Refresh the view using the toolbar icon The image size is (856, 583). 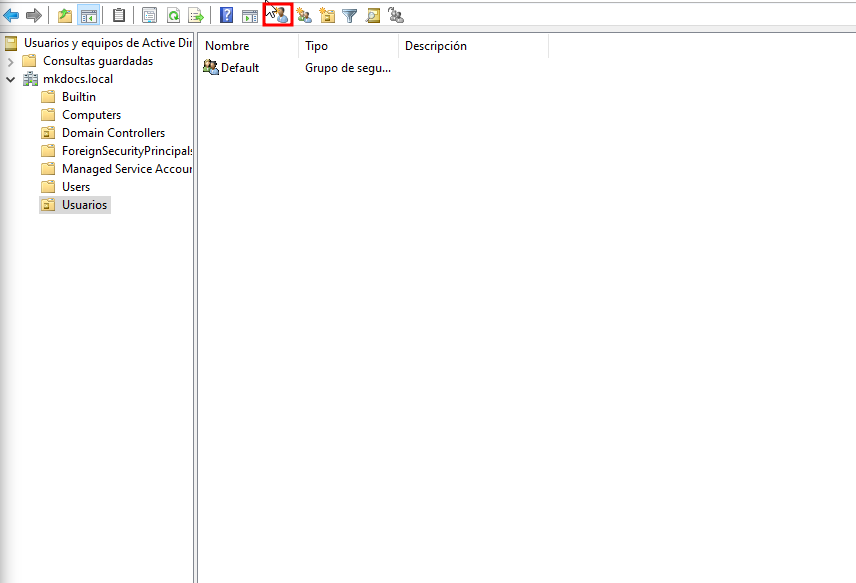tap(173, 15)
